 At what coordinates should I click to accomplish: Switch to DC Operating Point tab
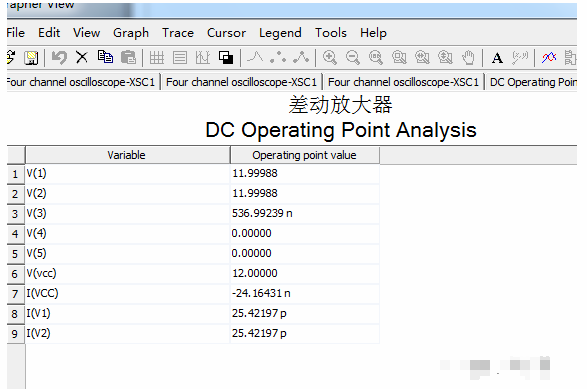(x=532, y=82)
